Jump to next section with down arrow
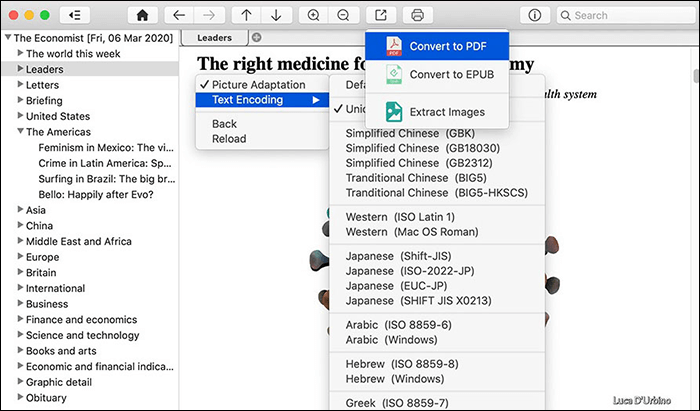The height and width of the screenshot is (411, 700). (x=276, y=15)
